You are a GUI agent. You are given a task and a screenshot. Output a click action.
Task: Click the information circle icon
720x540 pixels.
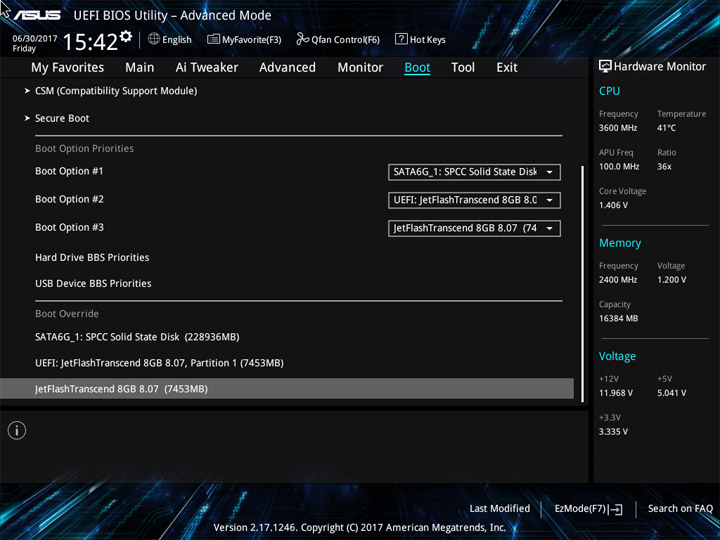(17, 430)
